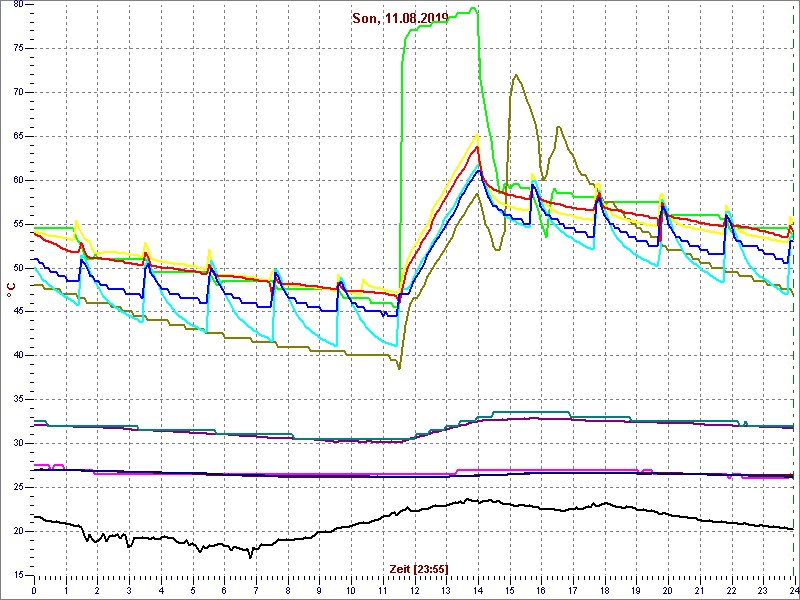Click hour 3 on the time axis
Screen dimensions: 800x600
tap(129, 591)
